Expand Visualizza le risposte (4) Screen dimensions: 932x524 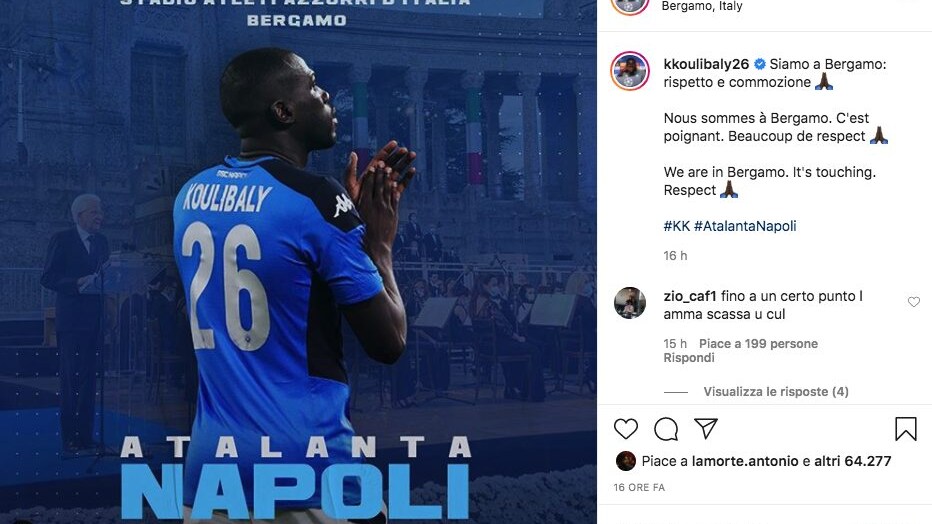(x=776, y=392)
